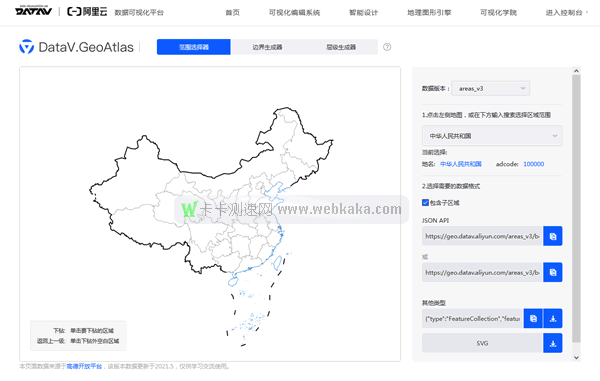
Task: Click the SVG button
Action: (482, 343)
